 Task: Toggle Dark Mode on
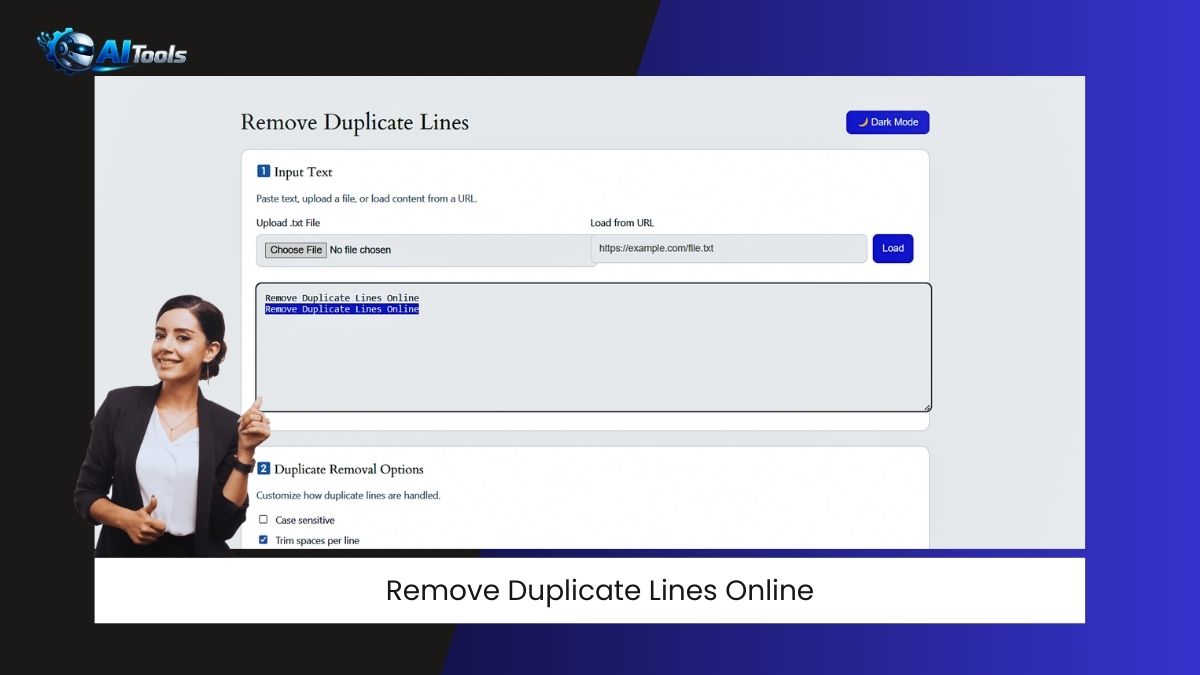click(887, 121)
